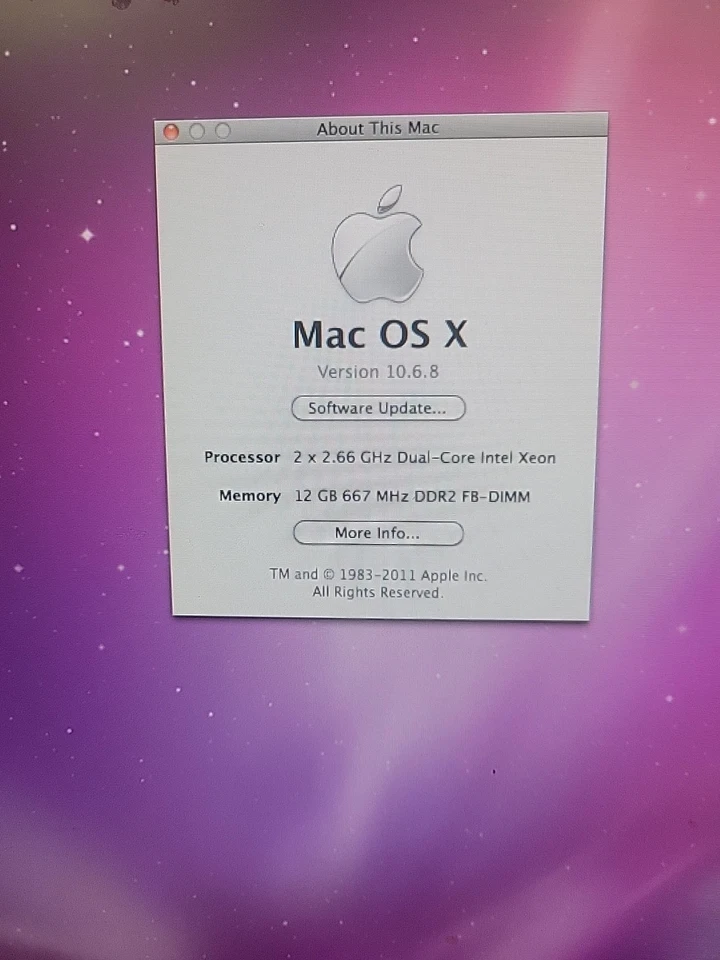Open More Info... for system details
This screenshot has height=960, width=720.
point(378,533)
